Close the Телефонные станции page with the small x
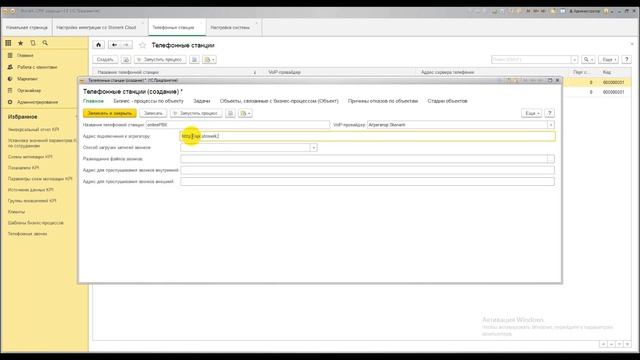 coord(632,44)
